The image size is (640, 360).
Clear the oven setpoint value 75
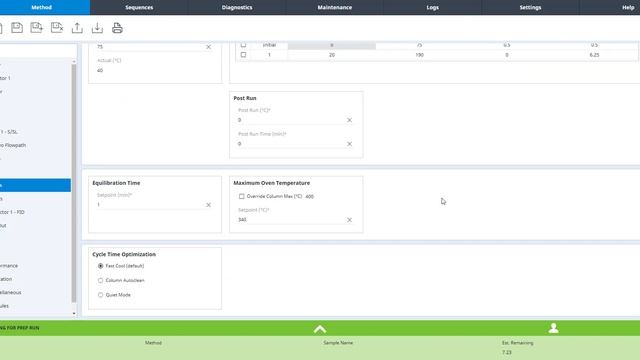[x=209, y=47]
